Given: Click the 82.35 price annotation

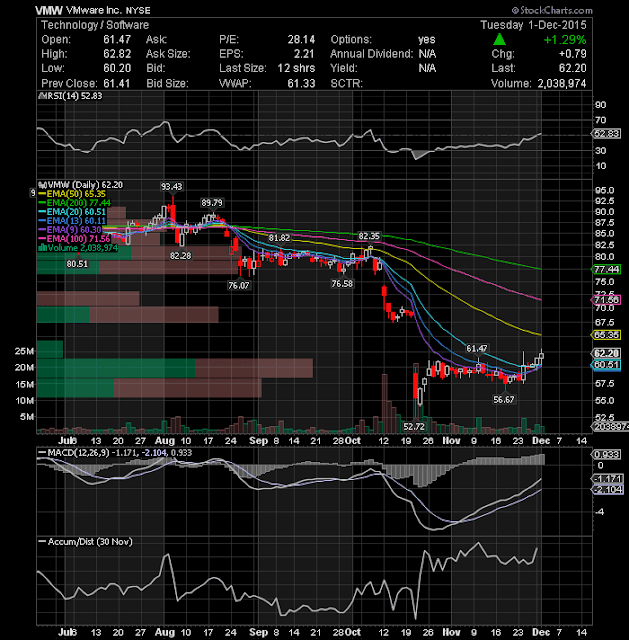Looking at the screenshot, I should click(x=369, y=236).
